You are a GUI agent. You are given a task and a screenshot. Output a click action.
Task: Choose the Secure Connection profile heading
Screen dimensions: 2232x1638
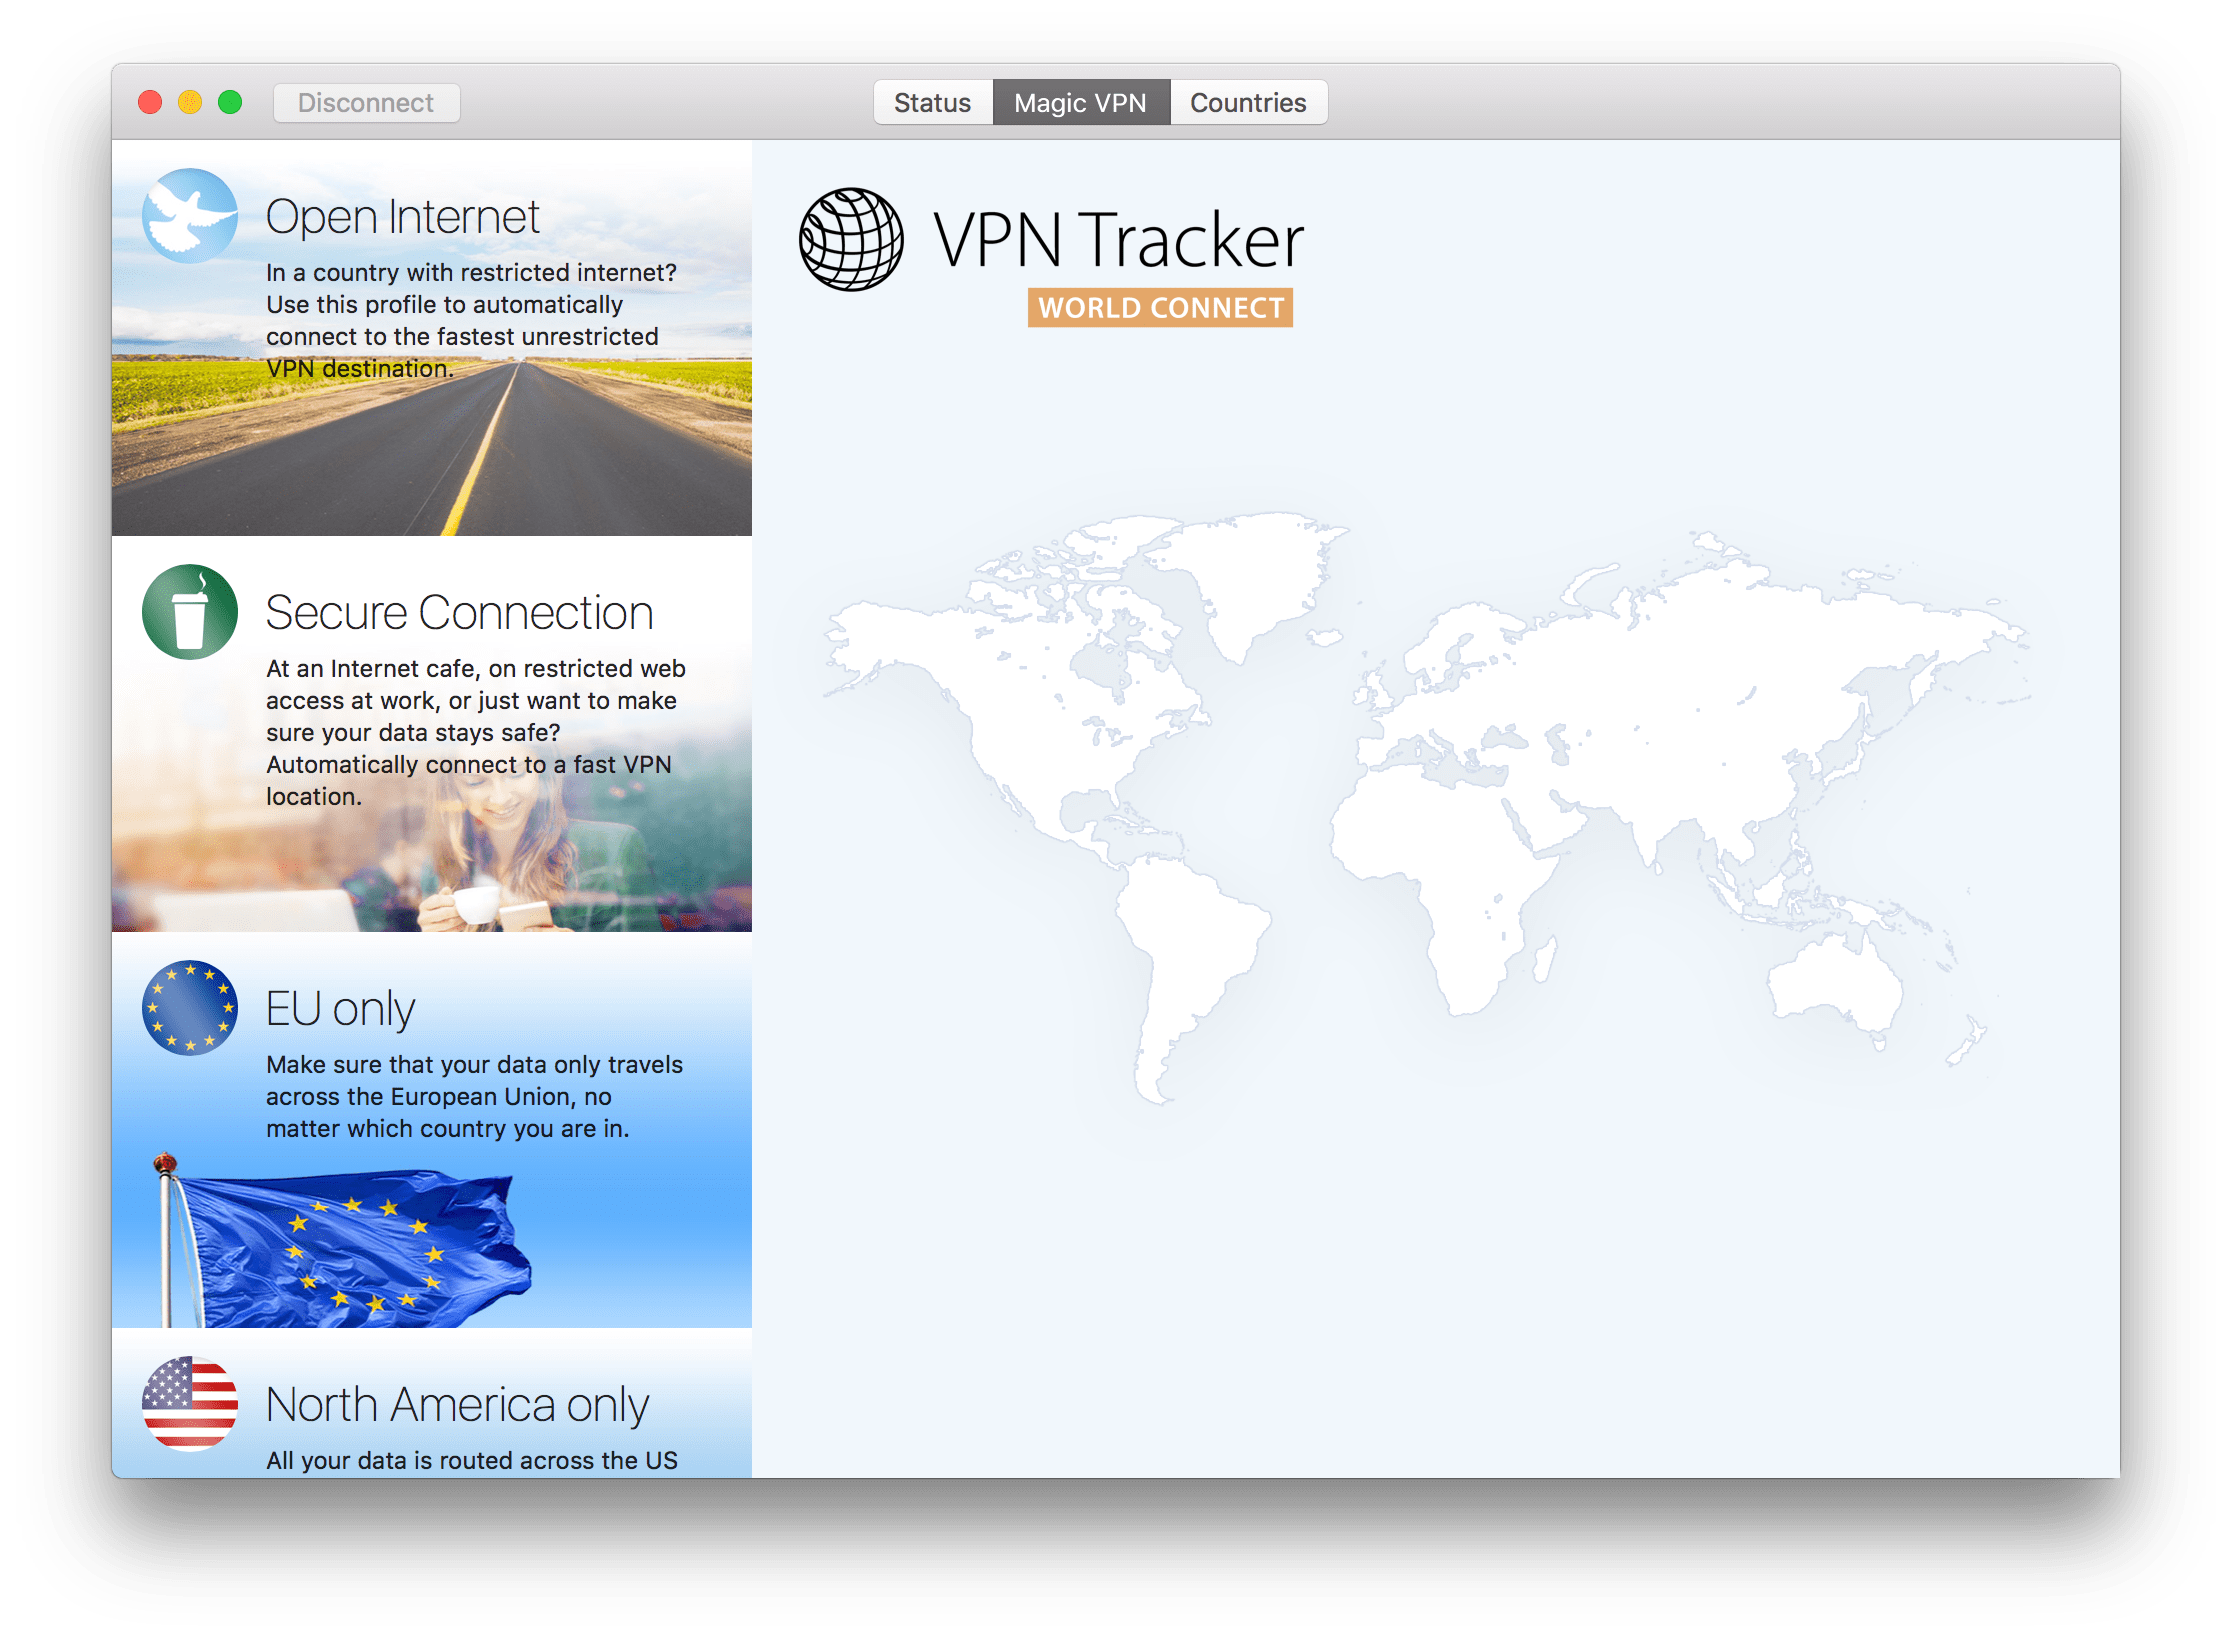(459, 613)
